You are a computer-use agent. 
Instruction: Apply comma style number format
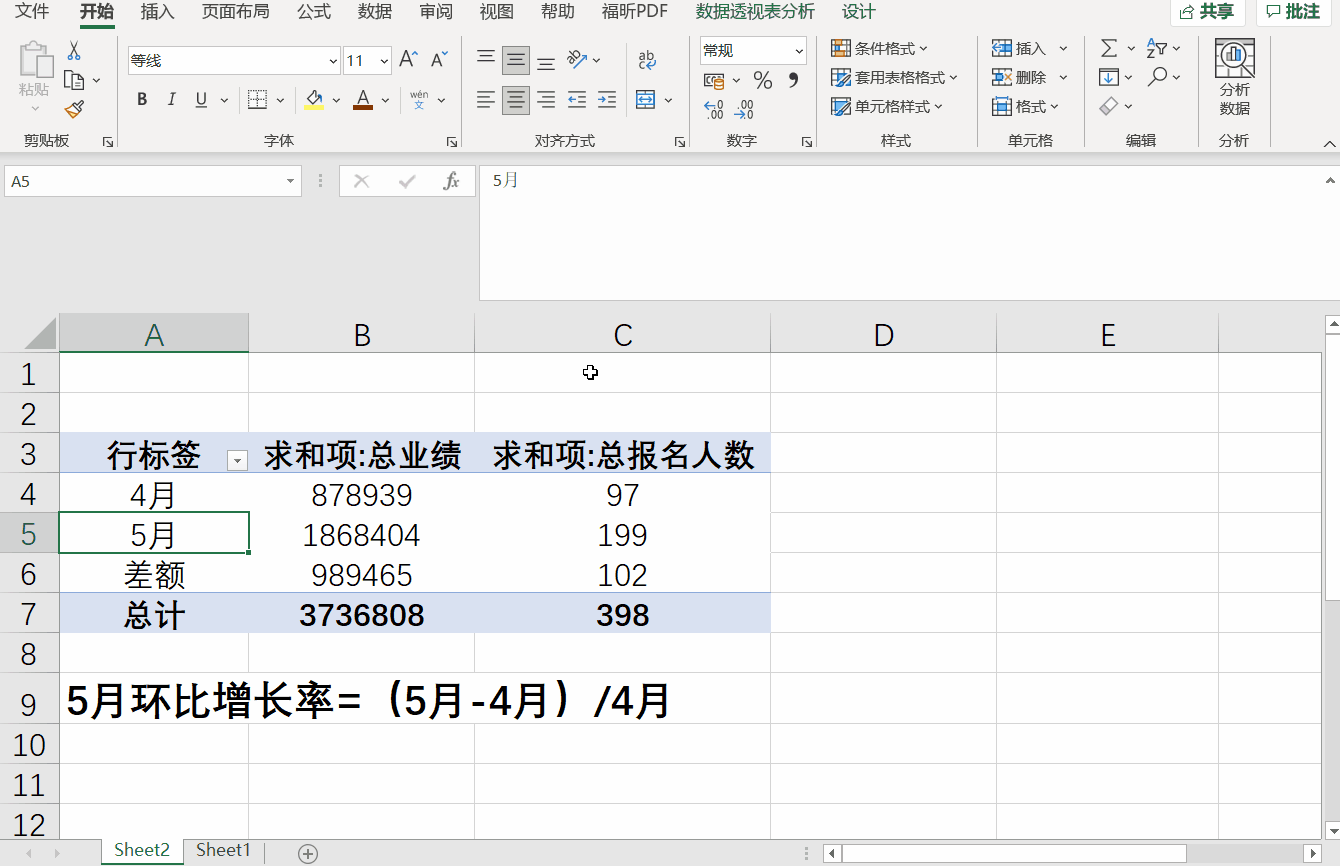tap(793, 79)
